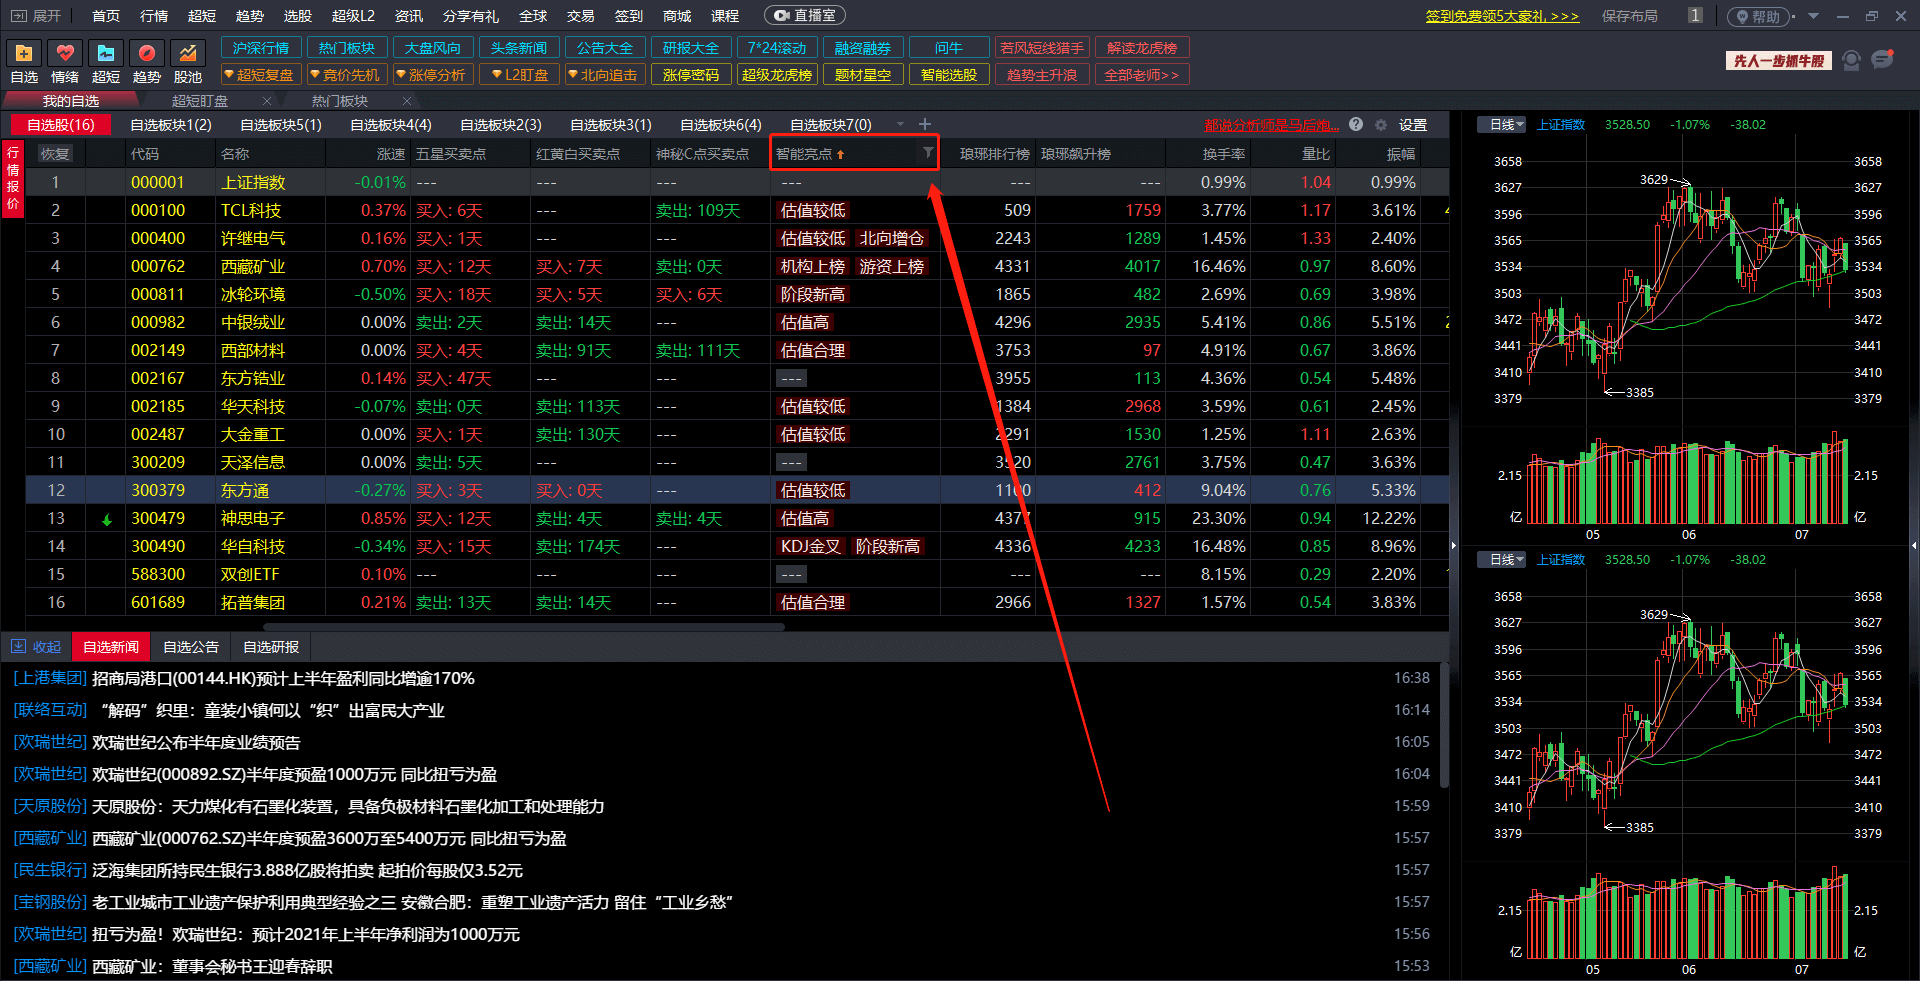Click the 热门板块 toolbar button
1920x981 pixels.
pos(347,48)
